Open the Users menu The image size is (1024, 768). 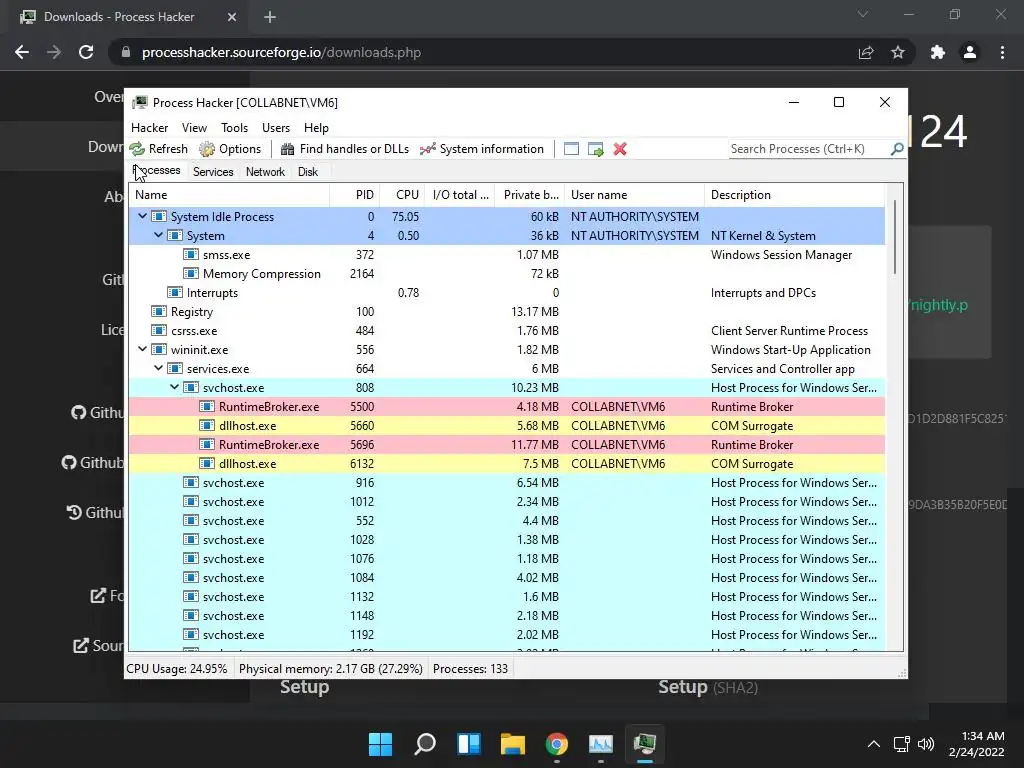click(276, 128)
